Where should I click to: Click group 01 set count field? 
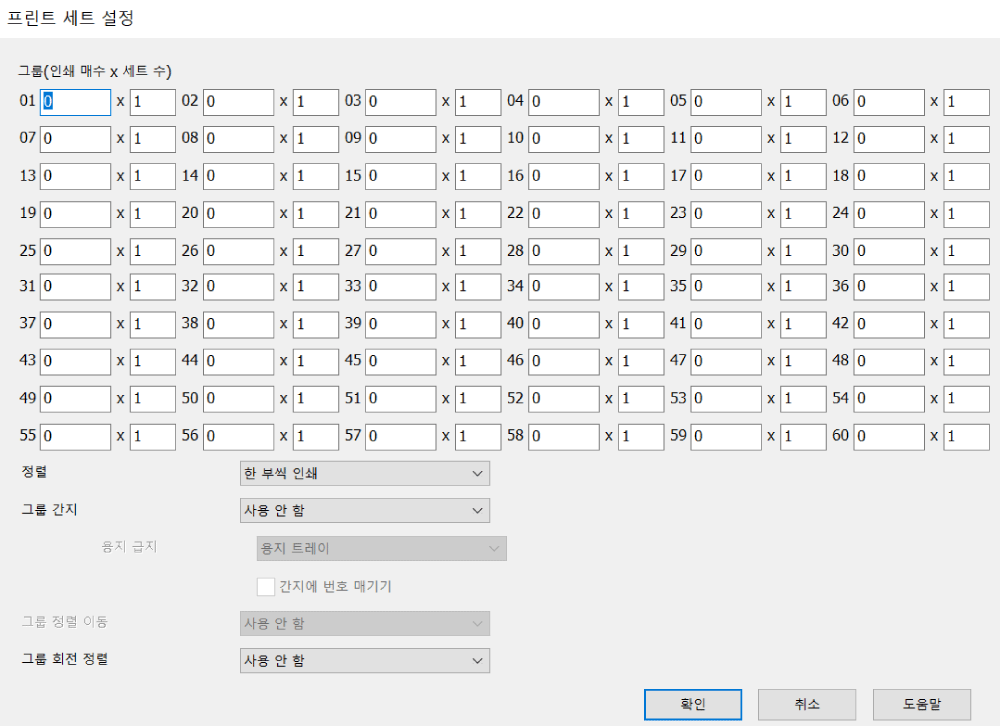(x=152, y=101)
